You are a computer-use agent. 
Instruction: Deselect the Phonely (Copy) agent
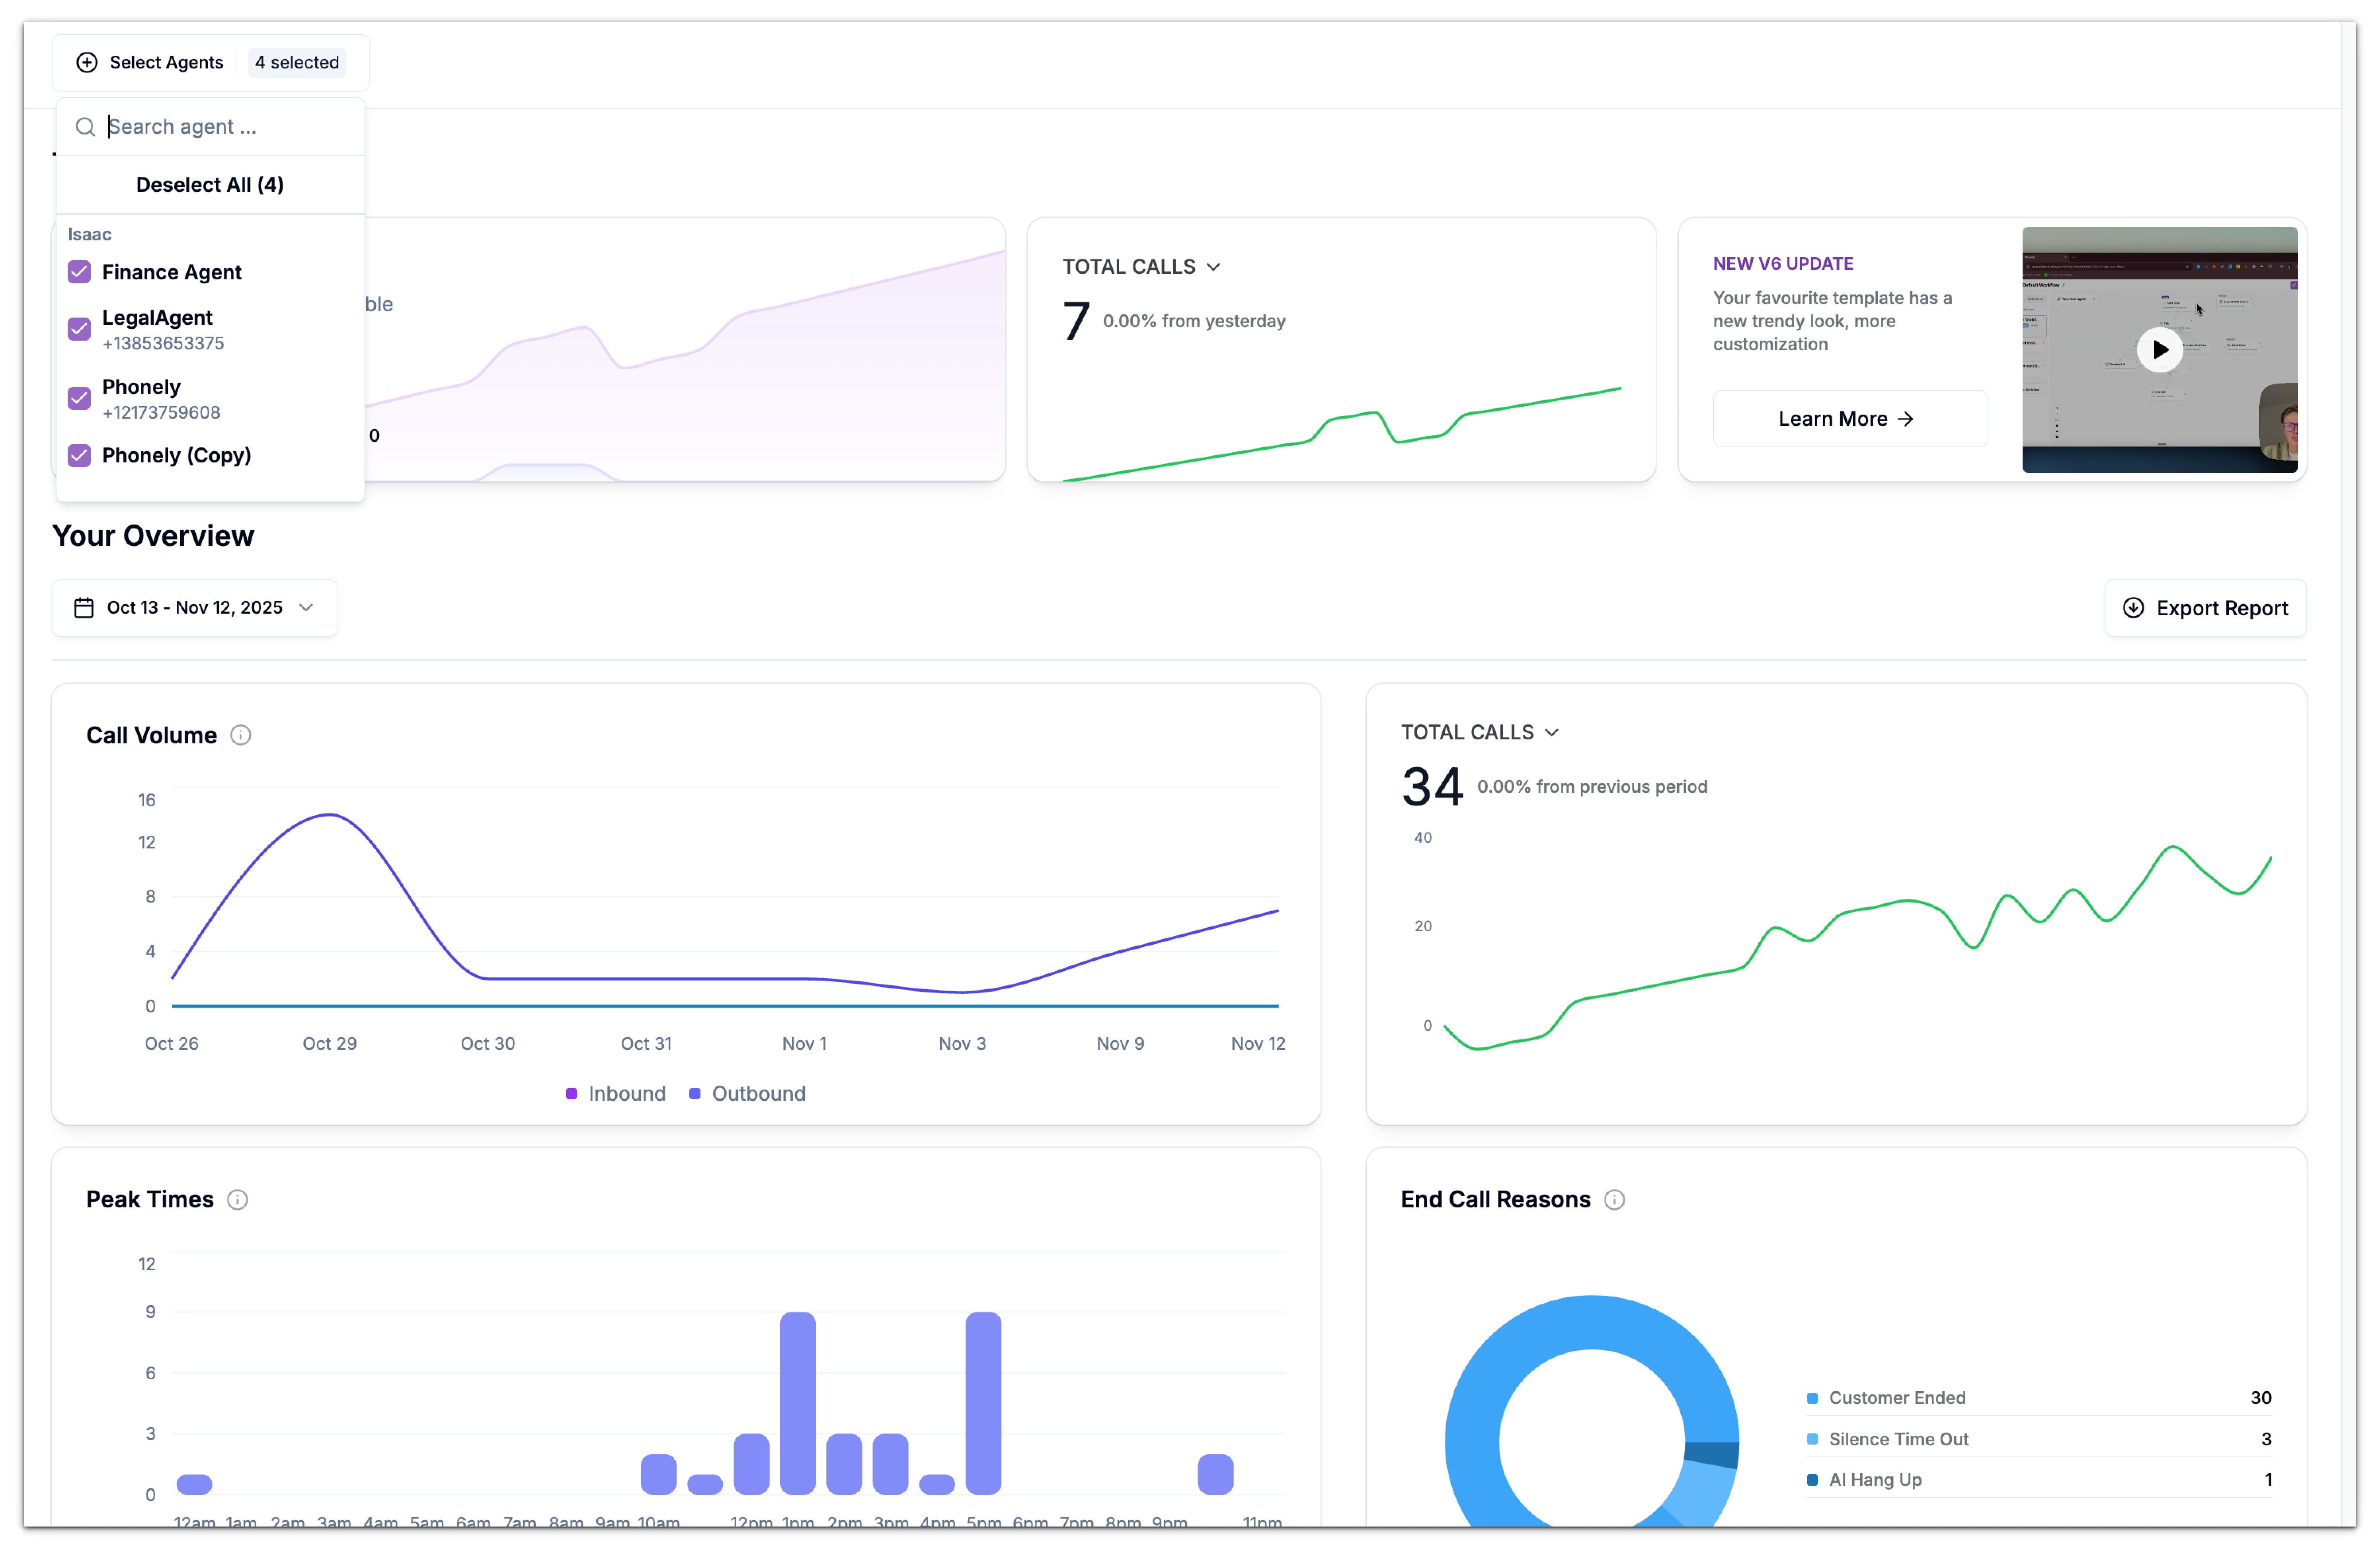pyautogui.click(x=79, y=455)
